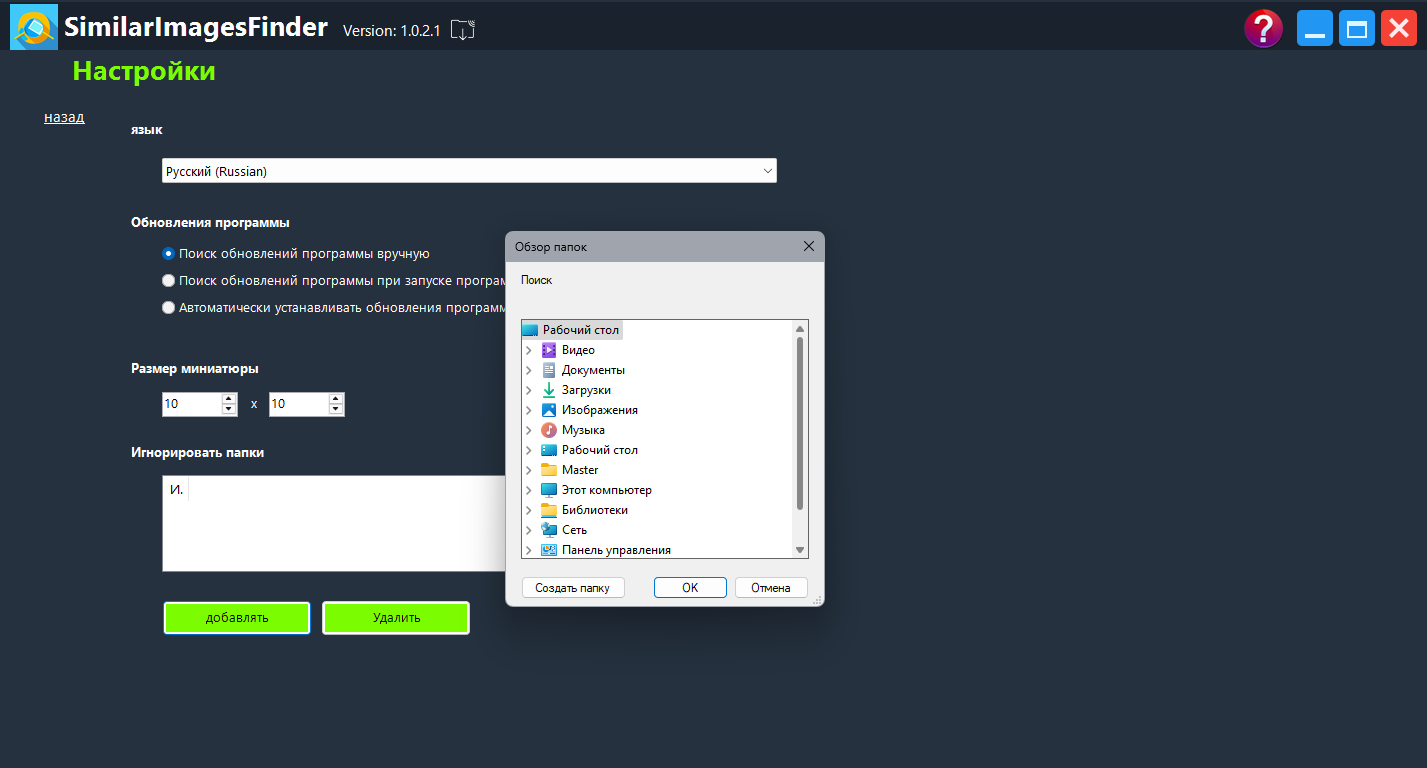Click the thumbnail height input field

(x=299, y=404)
